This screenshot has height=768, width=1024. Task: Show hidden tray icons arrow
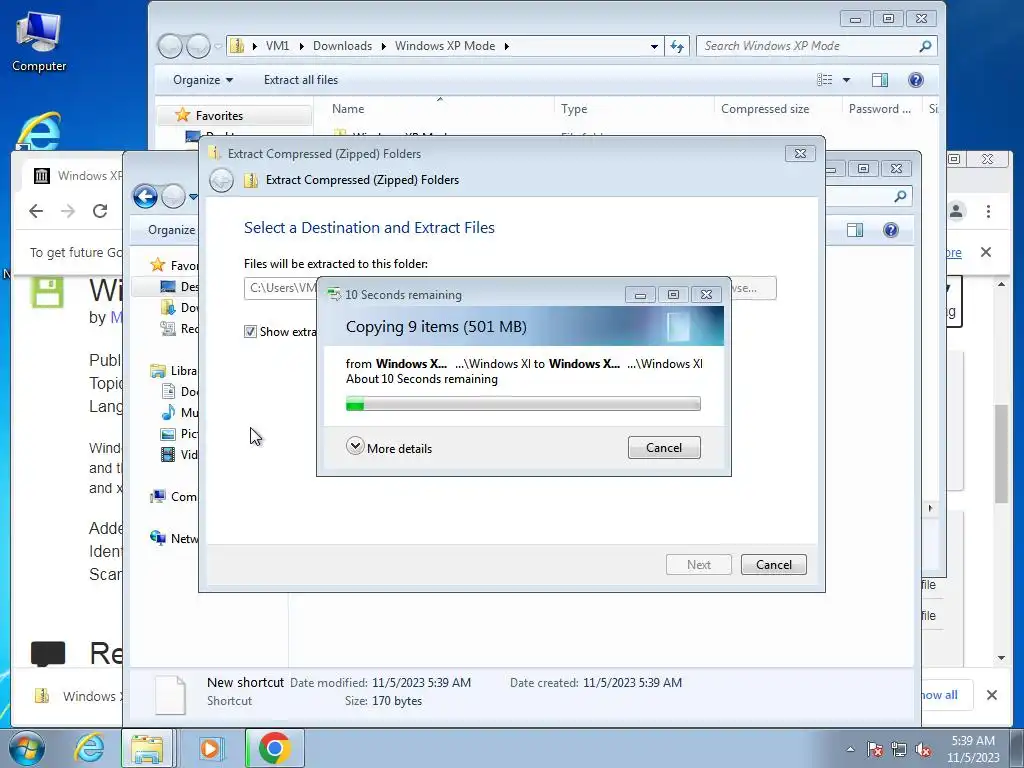(x=850, y=749)
